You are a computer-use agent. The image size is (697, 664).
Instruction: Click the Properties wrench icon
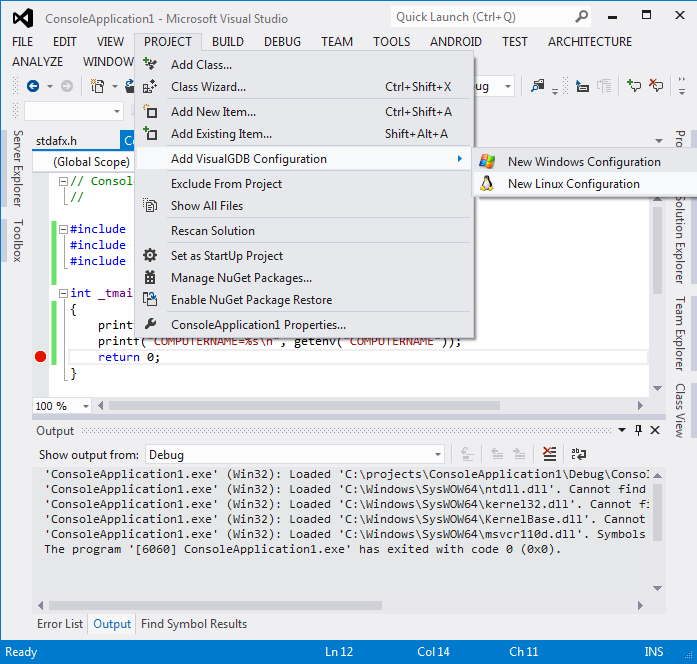click(150, 324)
